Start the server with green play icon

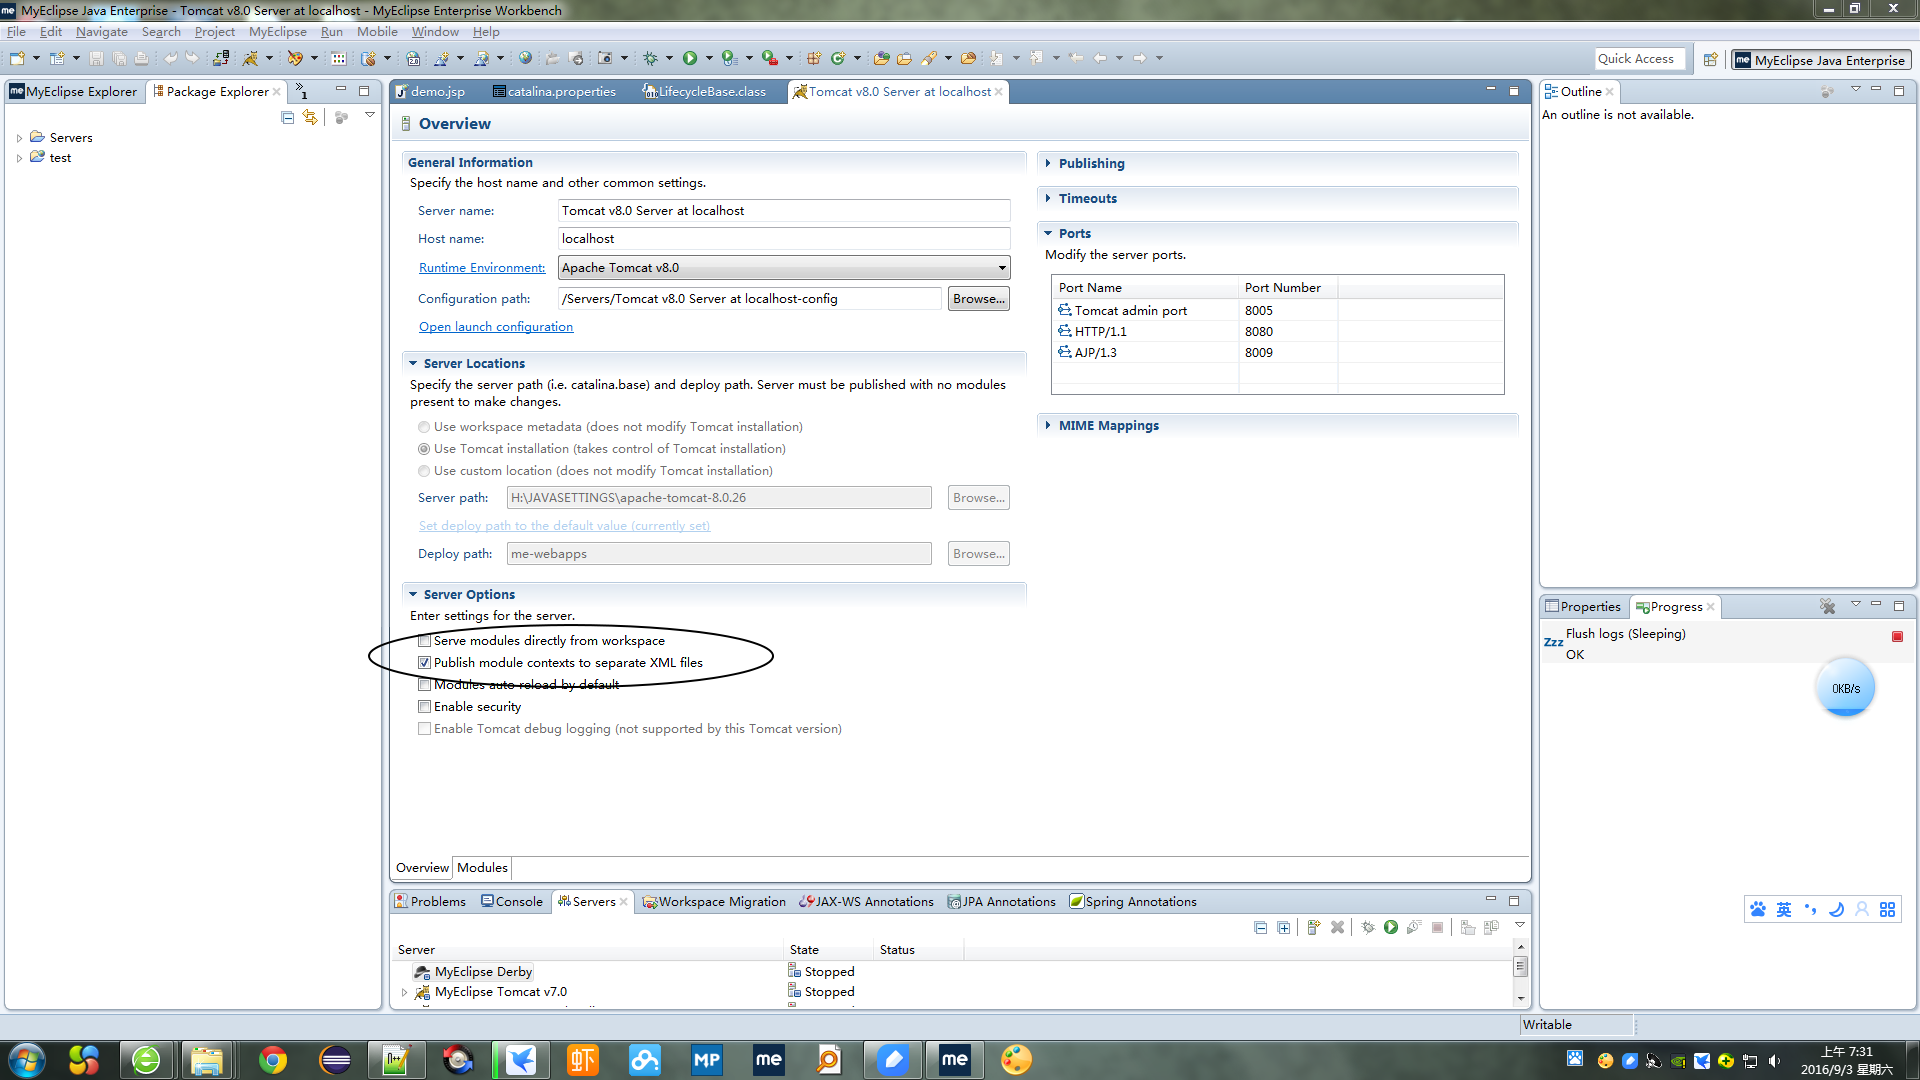pyautogui.click(x=1391, y=927)
